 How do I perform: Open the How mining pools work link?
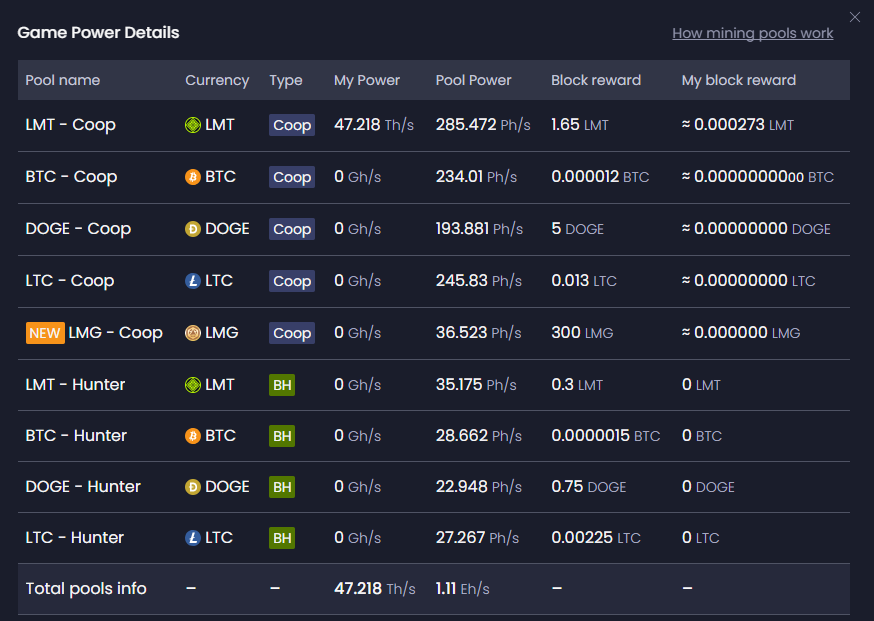(752, 33)
